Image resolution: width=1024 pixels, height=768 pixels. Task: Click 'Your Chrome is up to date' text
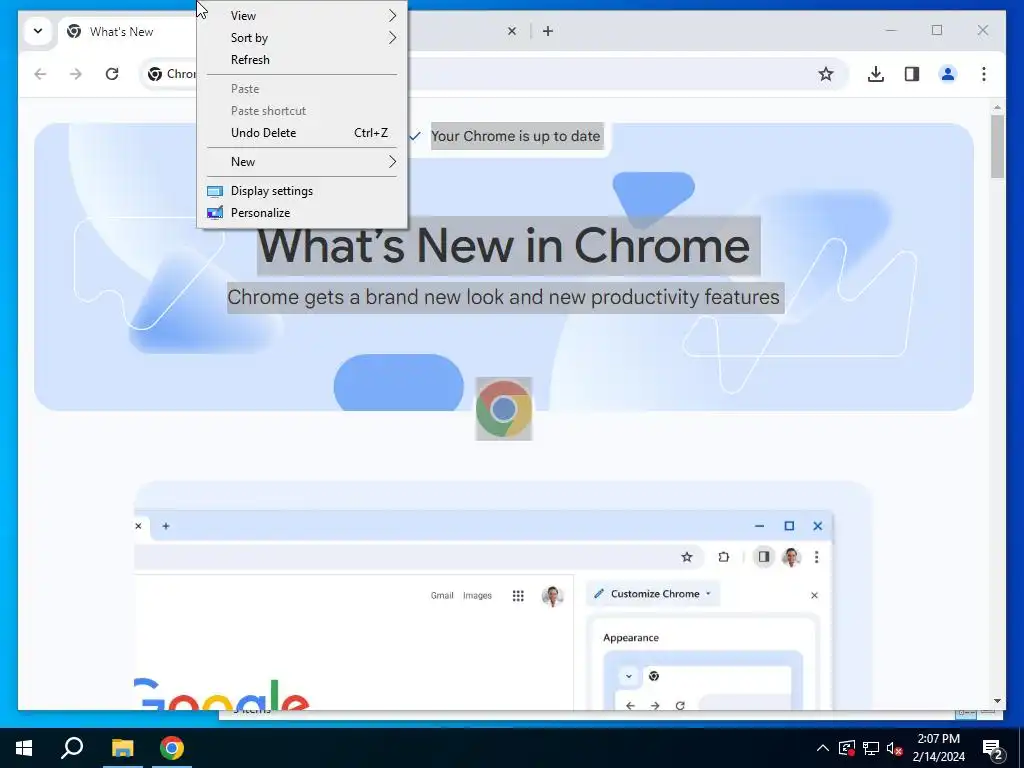tap(515, 136)
